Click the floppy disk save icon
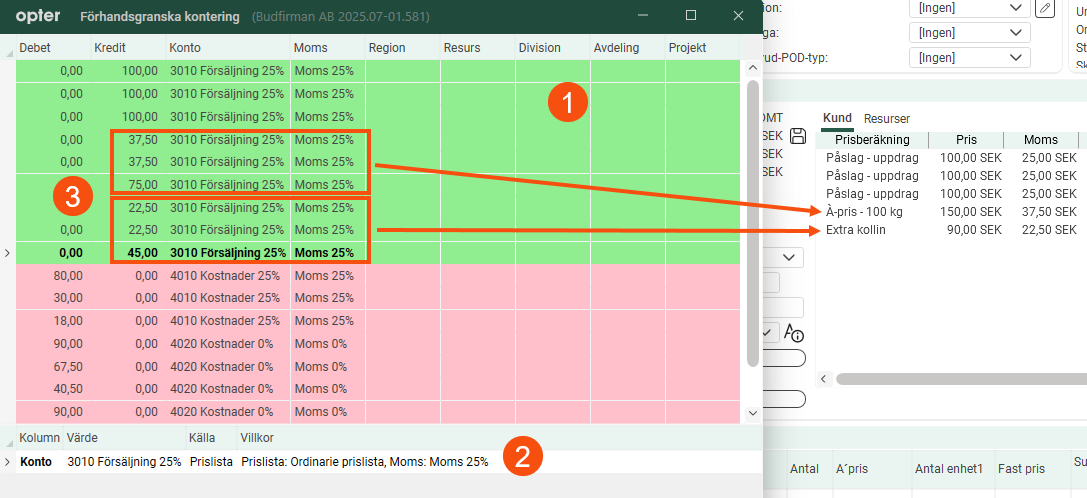Screen dimensions: 1087x498 pos(798,136)
